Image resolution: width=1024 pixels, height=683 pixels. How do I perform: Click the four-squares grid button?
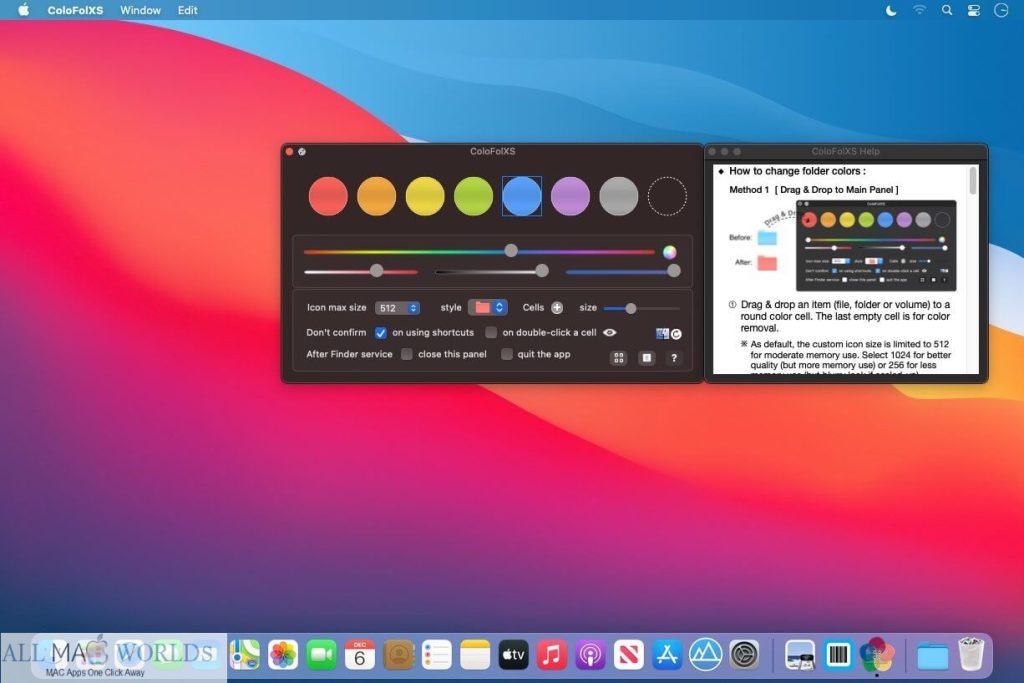pyautogui.click(x=618, y=358)
